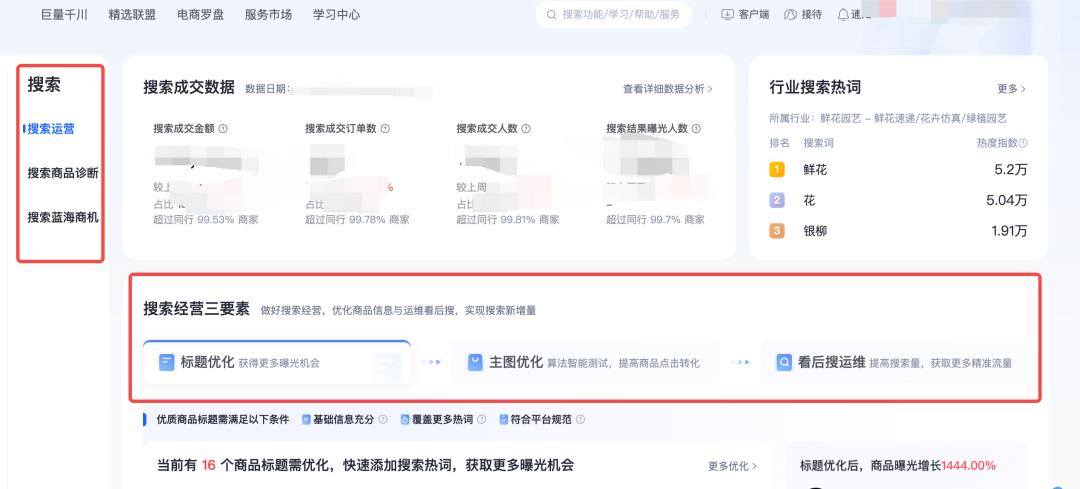Open 搜索蓝海商机 in the sidebar
This screenshot has height=489, width=1080.
point(63,218)
